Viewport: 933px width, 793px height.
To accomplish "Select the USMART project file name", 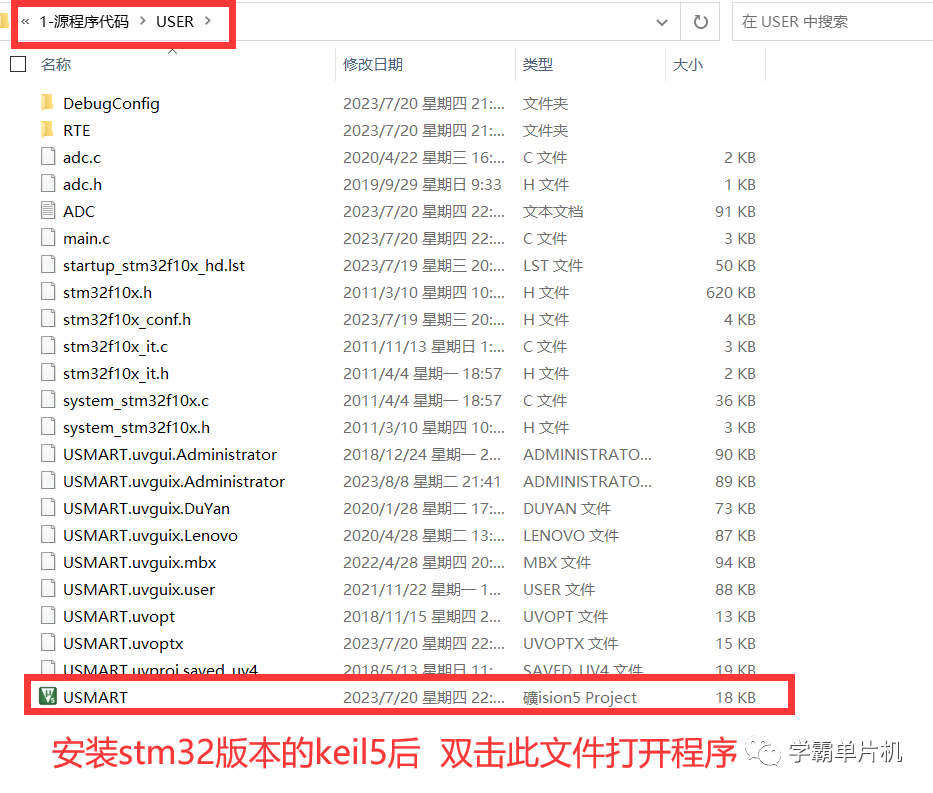I will pos(95,697).
